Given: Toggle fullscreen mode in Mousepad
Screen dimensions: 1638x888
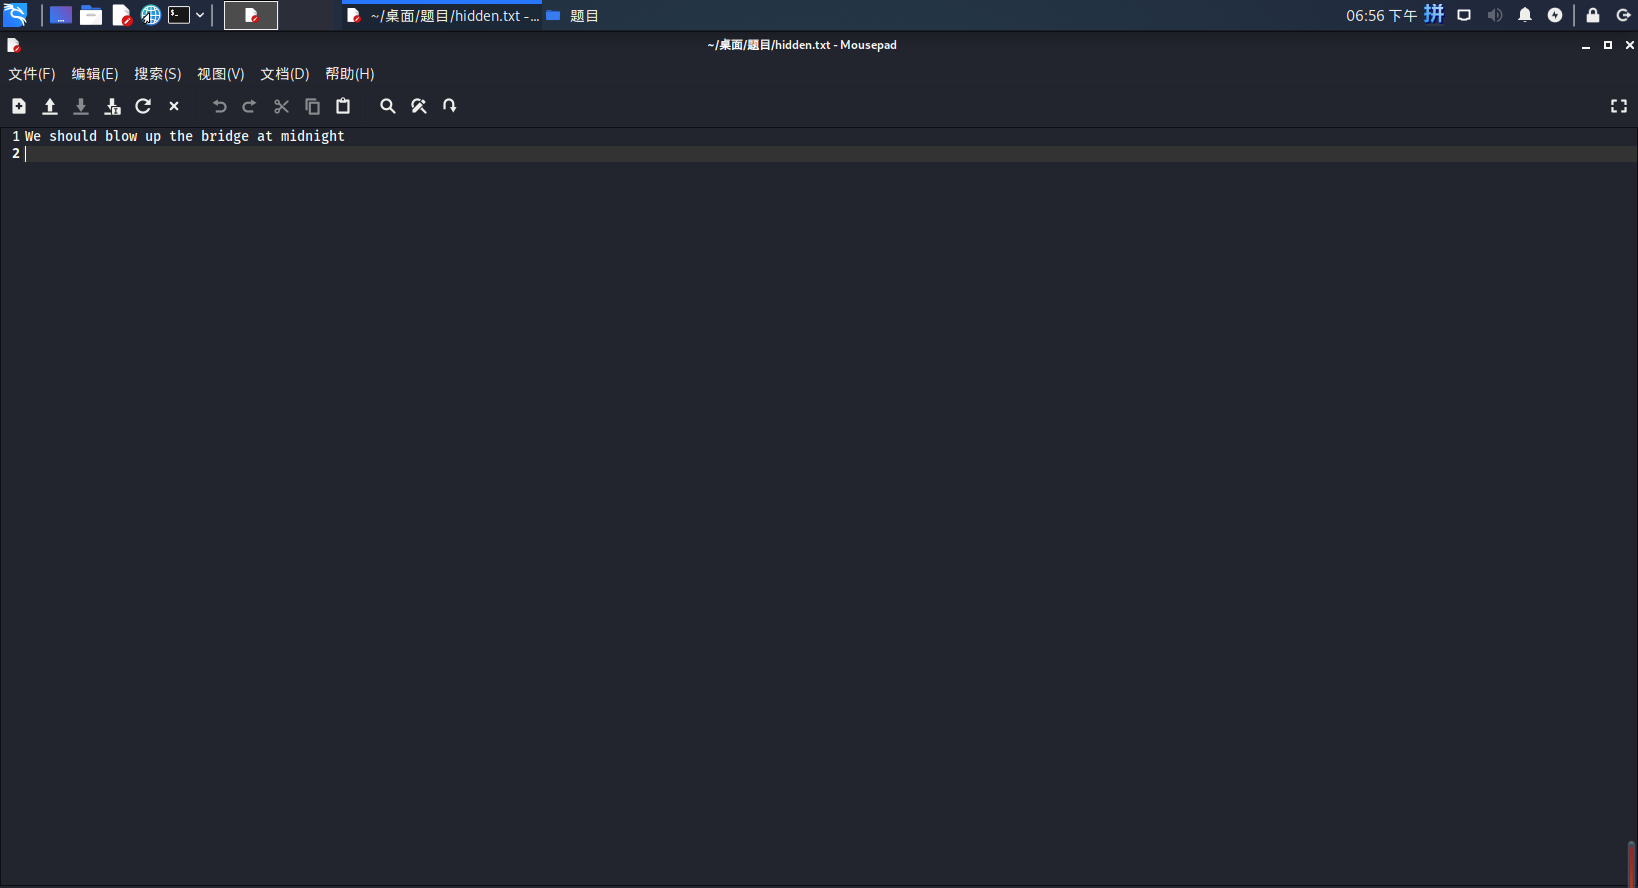Looking at the screenshot, I should coord(1619,106).
